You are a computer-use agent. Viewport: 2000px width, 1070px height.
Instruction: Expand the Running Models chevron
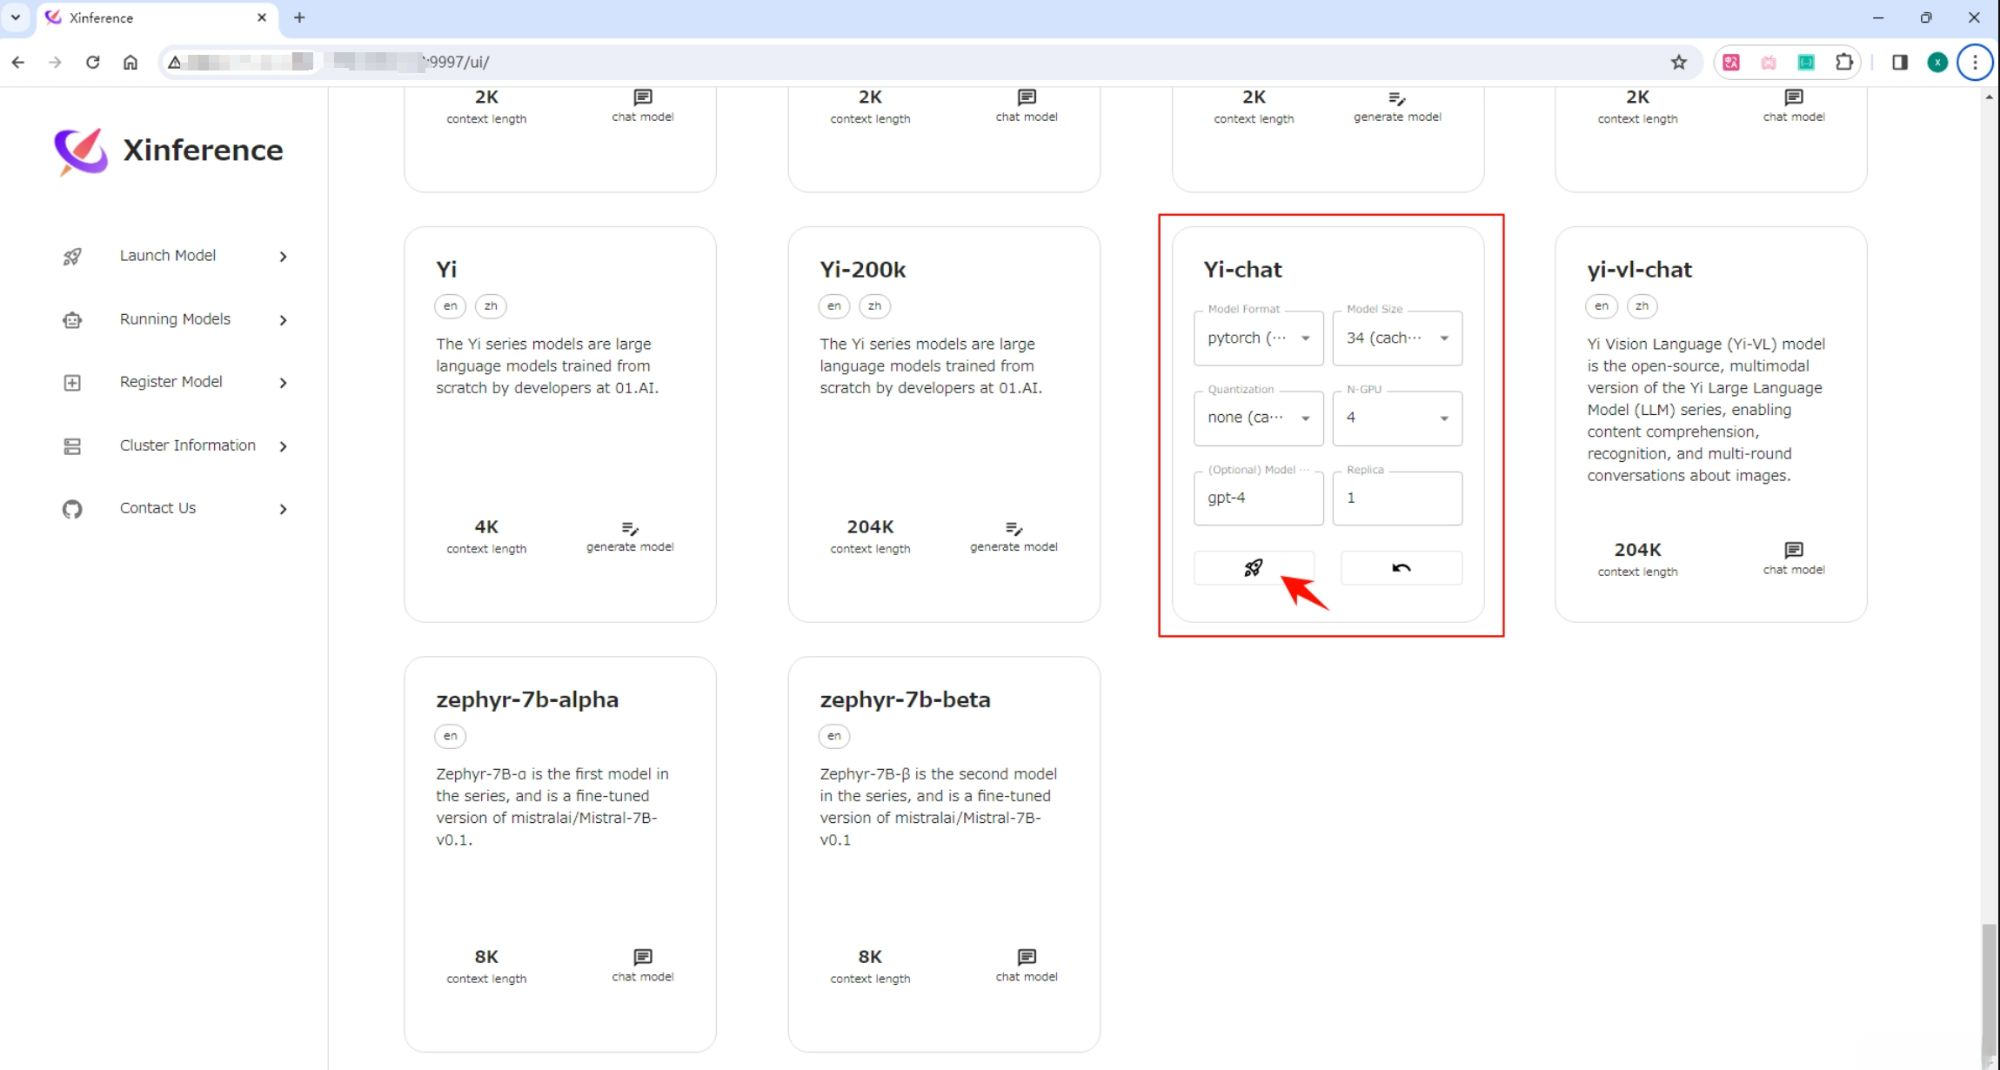(x=283, y=320)
